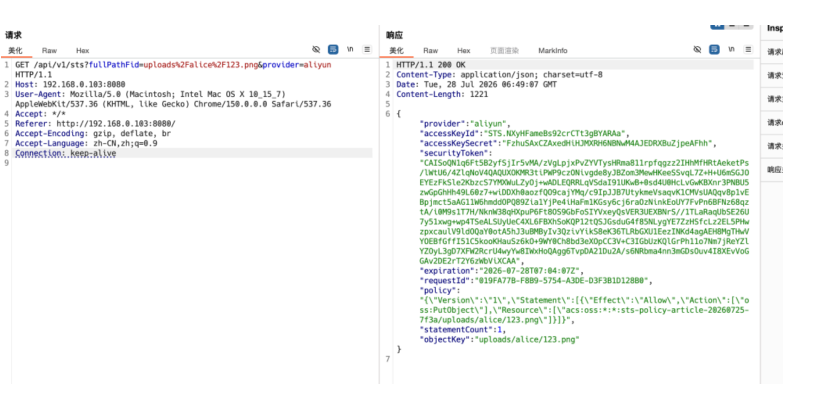Click the 'aliyun' provider parameter value in request
This screenshot has width=832, height=409.
pos(318,65)
